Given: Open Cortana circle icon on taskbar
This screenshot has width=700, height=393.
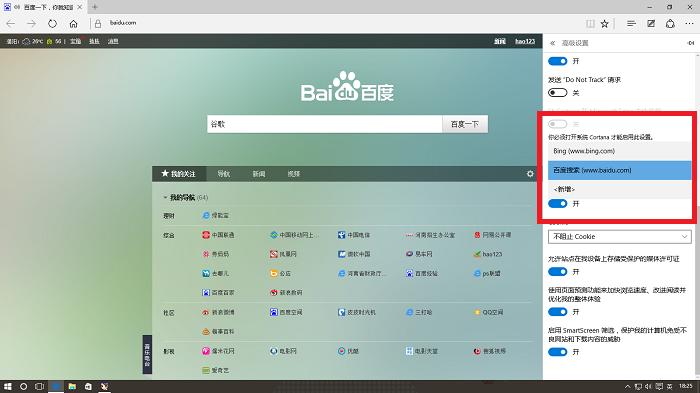Looking at the screenshot, I should pos(23,386).
